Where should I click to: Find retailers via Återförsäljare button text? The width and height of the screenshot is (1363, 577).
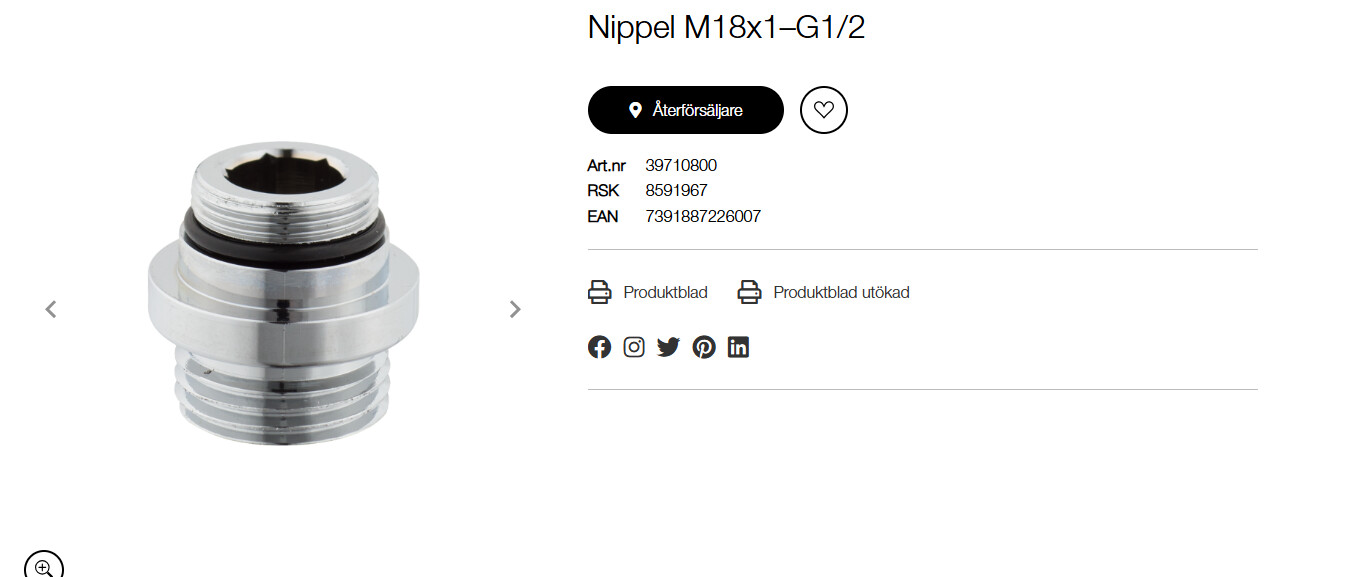click(x=698, y=110)
